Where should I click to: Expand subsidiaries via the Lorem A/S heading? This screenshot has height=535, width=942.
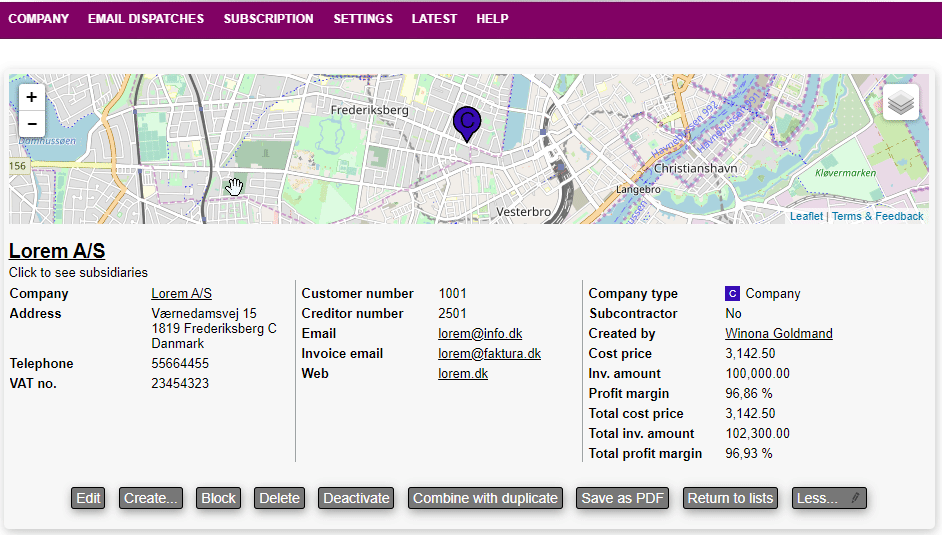[x=57, y=251]
